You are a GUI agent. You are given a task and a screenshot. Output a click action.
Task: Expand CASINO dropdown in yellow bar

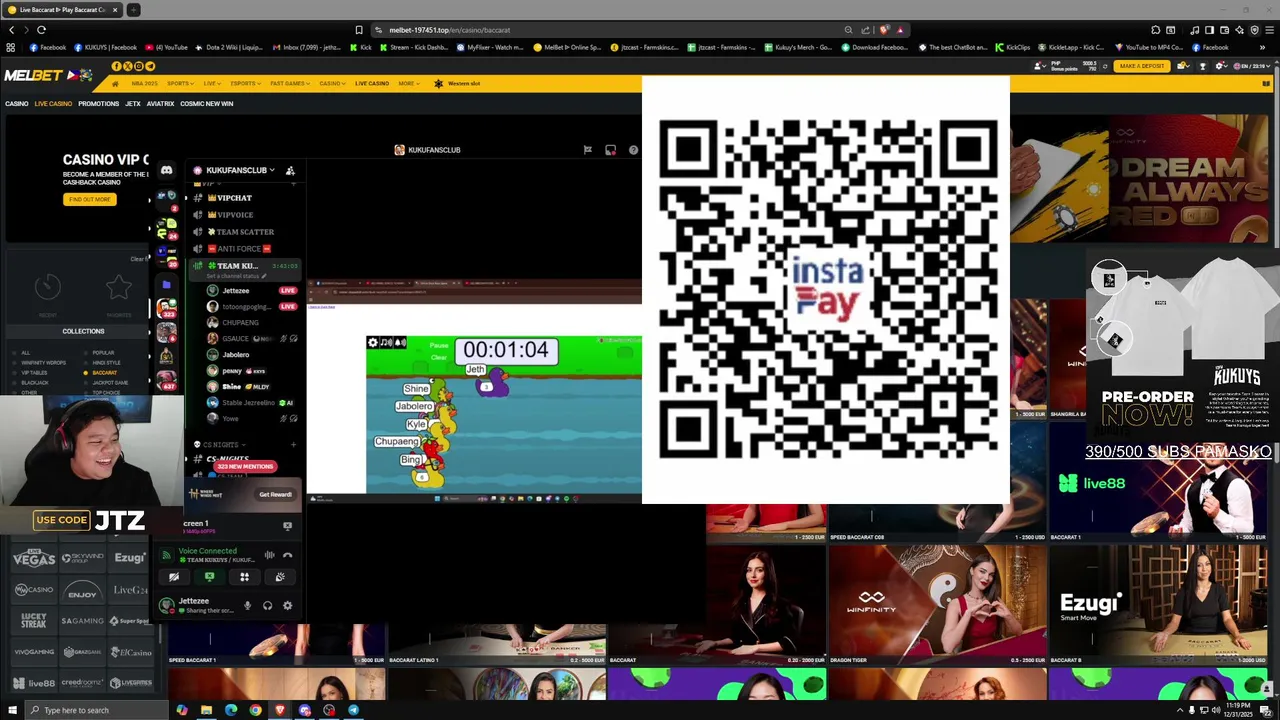click(x=331, y=84)
